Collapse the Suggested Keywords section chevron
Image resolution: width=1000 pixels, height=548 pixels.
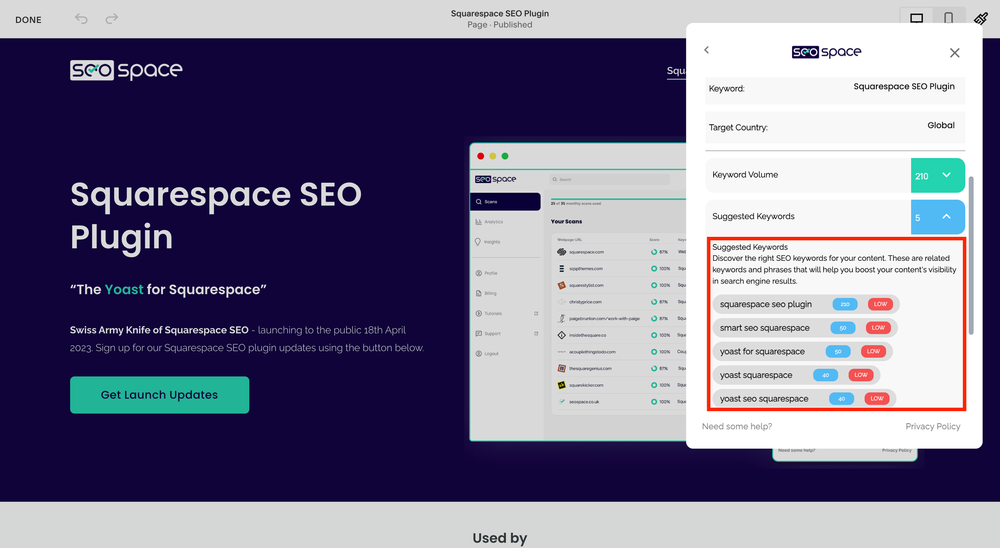pyautogui.click(x=946, y=217)
